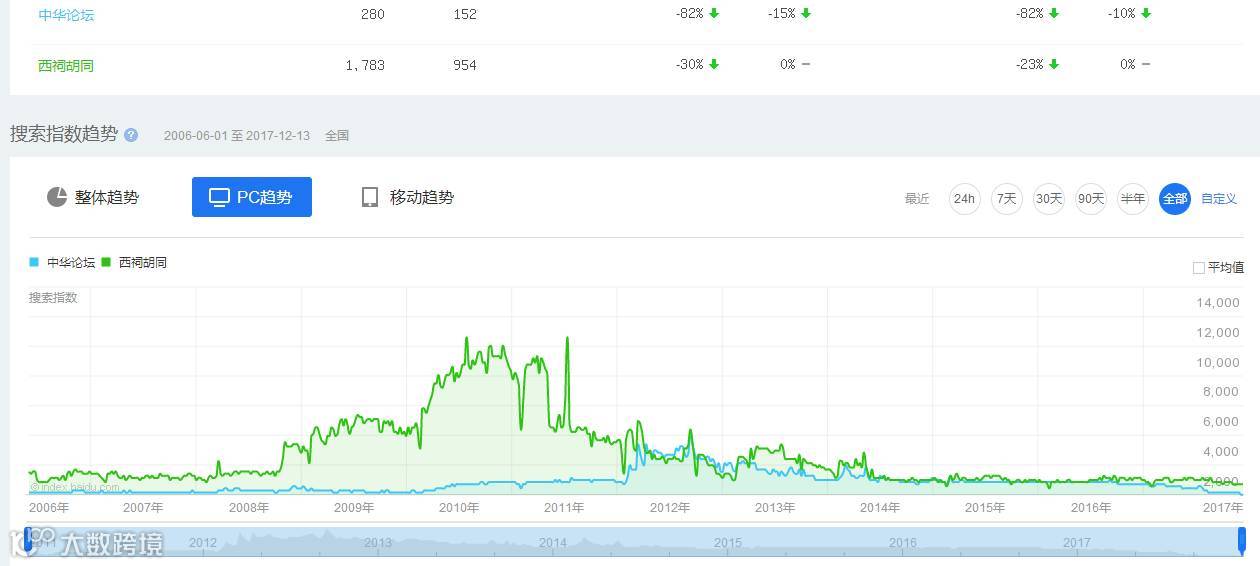The height and width of the screenshot is (566, 1260).
Task: Click the down arrow next to -15%
Action: coord(806,14)
